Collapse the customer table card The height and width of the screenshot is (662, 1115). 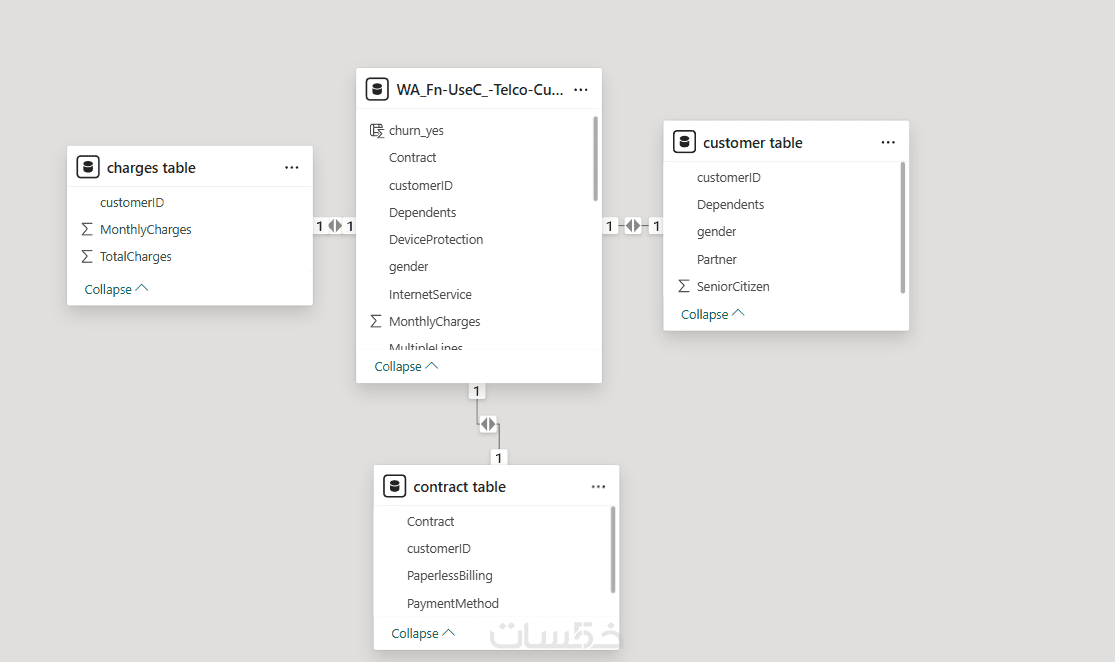712,314
